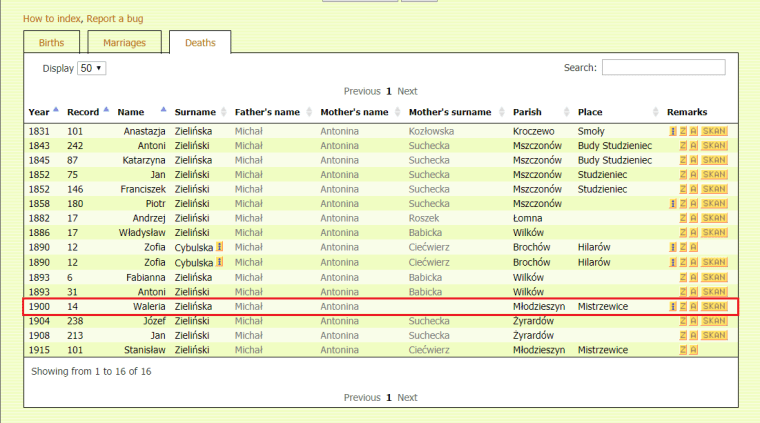Open the How to index link

click(51, 18)
